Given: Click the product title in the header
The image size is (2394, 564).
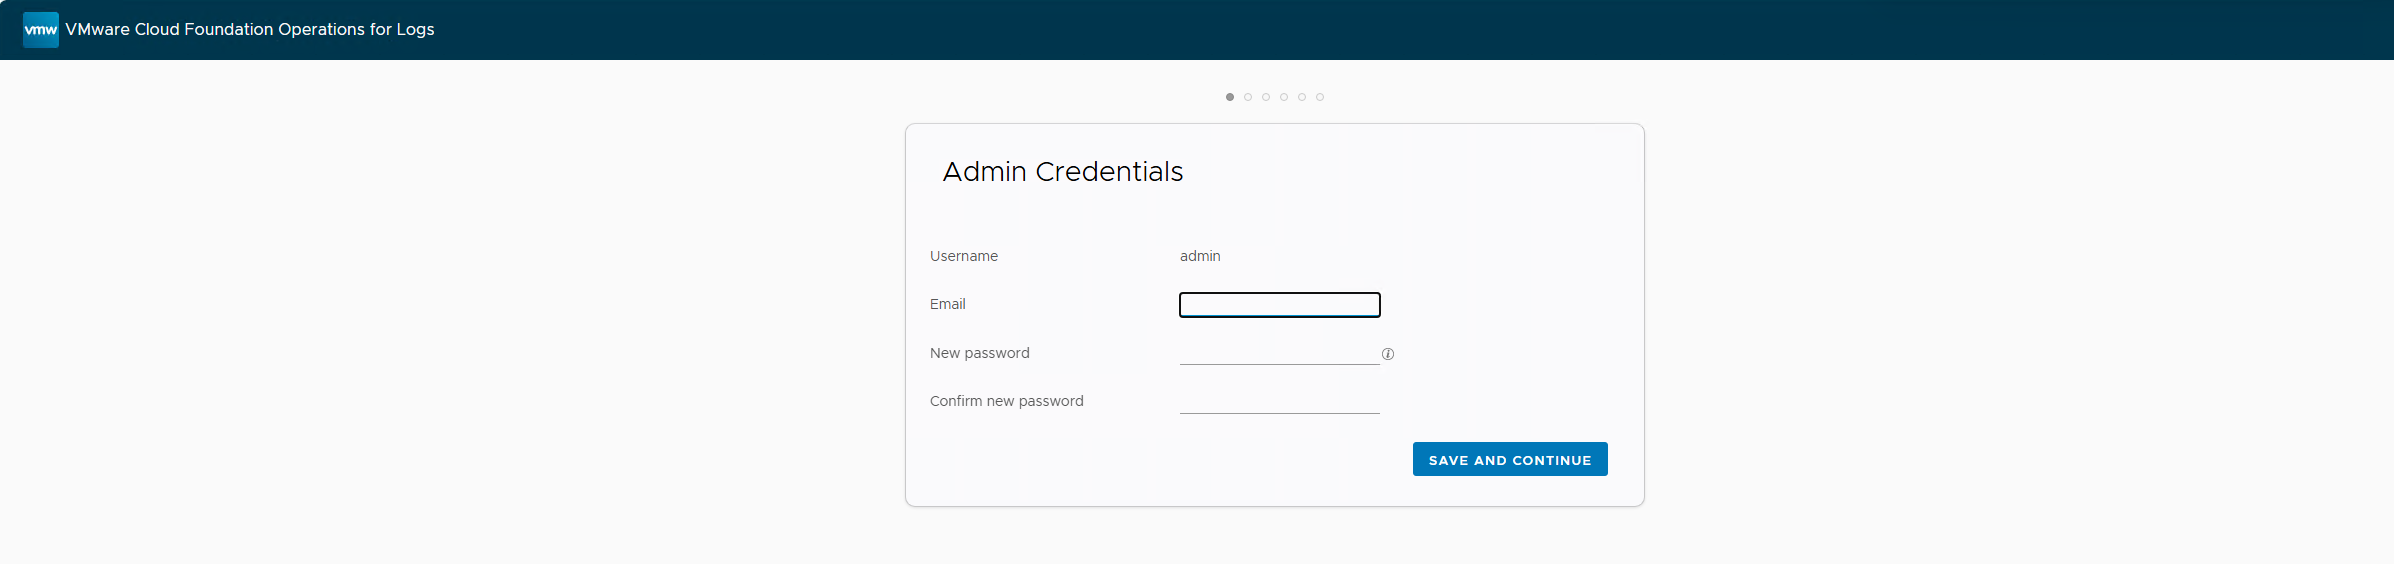Looking at the screenshot, I should point(250,30).
